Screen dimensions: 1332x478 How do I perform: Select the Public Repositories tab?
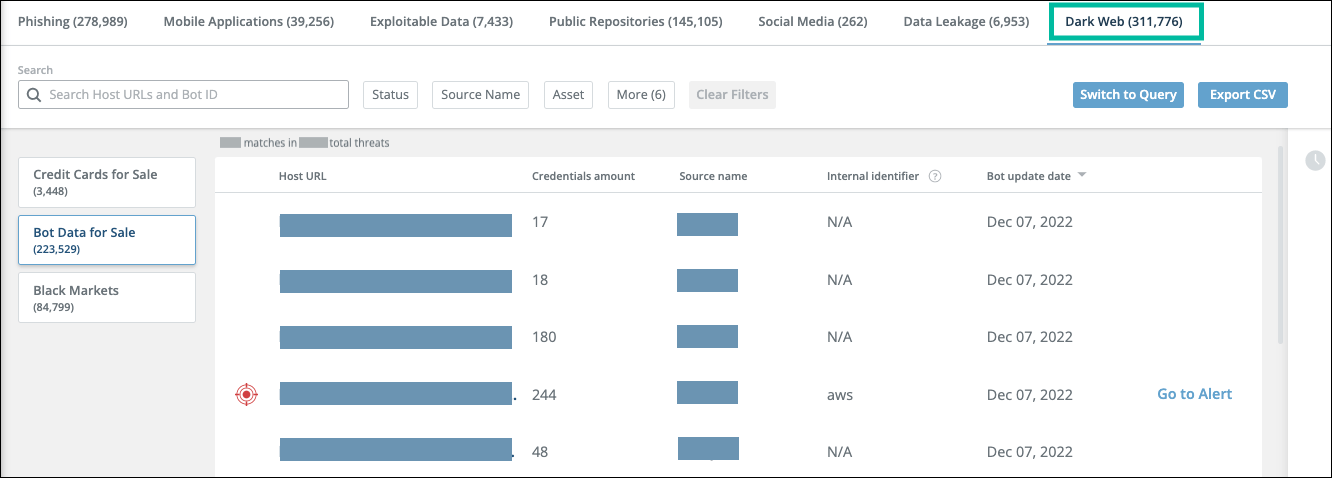tap(635, 21)
